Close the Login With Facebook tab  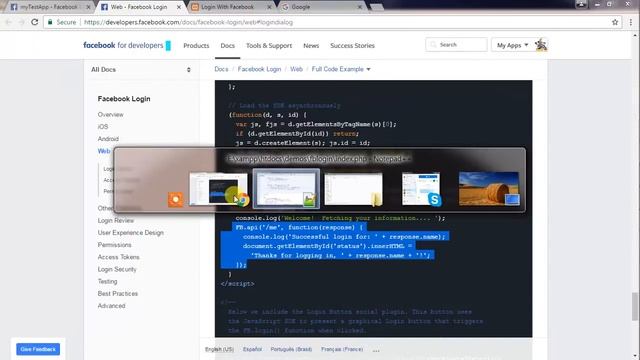(x=269, y=7)
